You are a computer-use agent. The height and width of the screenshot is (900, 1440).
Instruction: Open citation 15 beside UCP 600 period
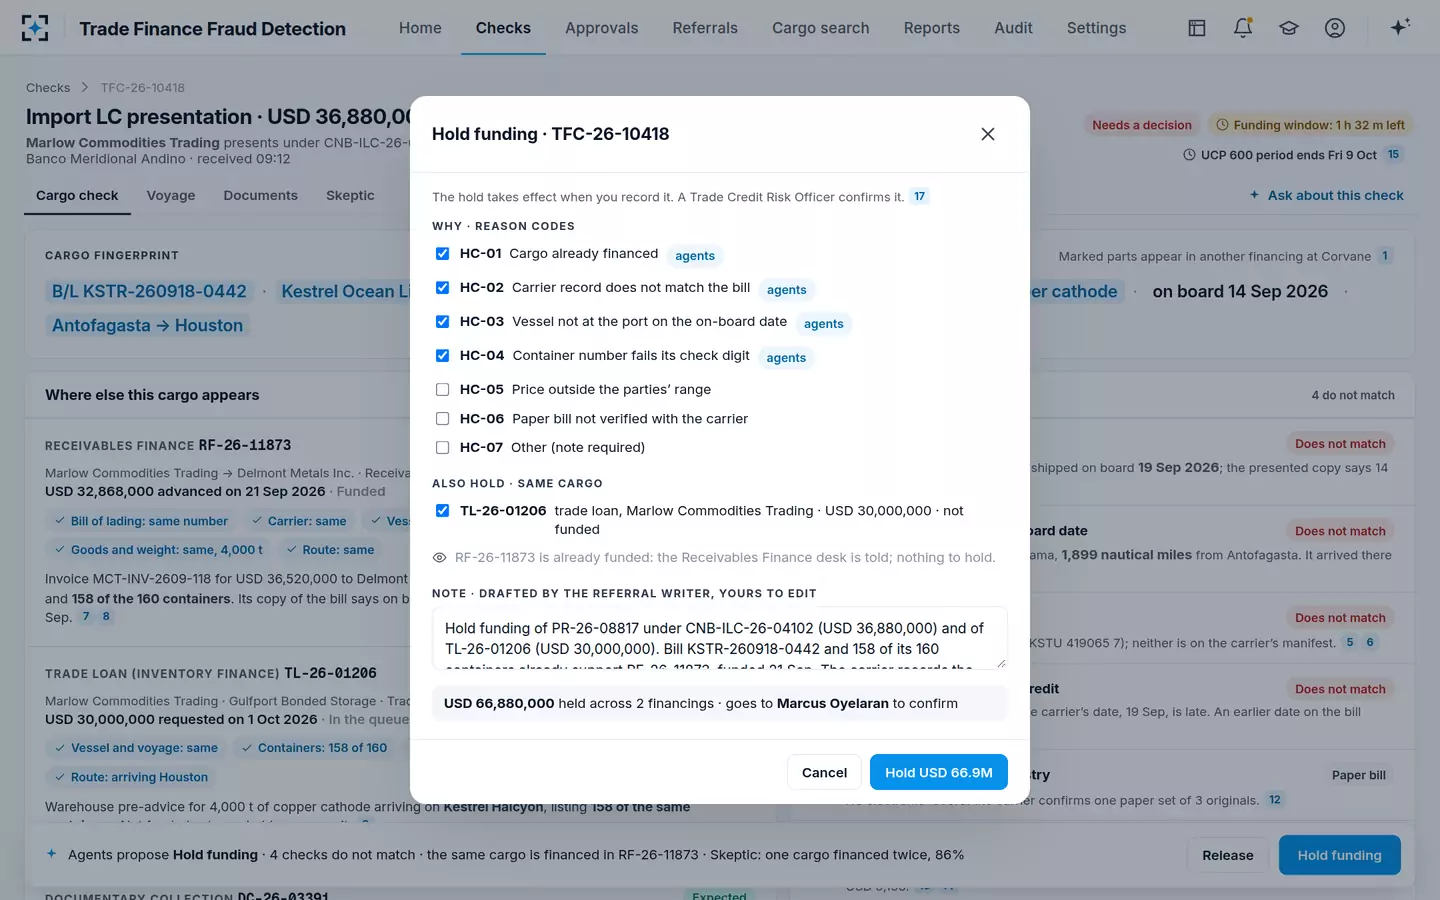click(x=1393, y=155)
